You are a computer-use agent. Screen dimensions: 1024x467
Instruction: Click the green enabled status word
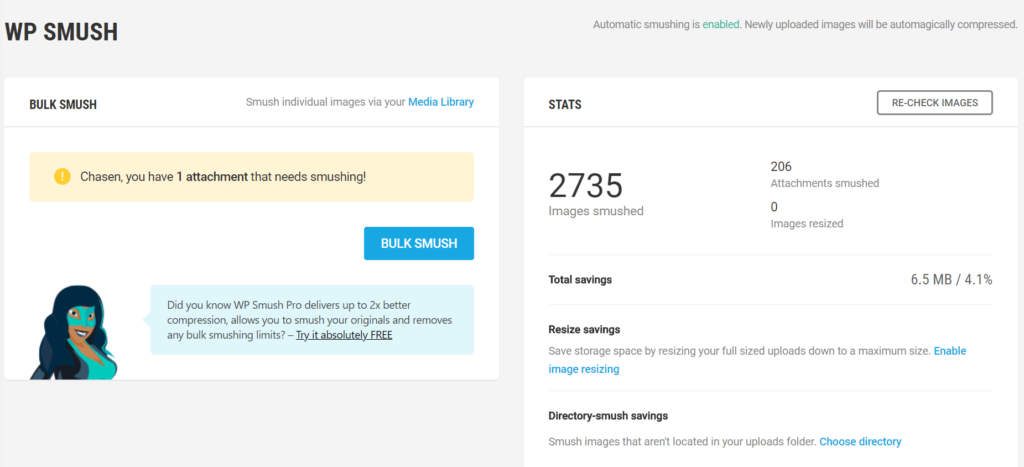[721, 25]
